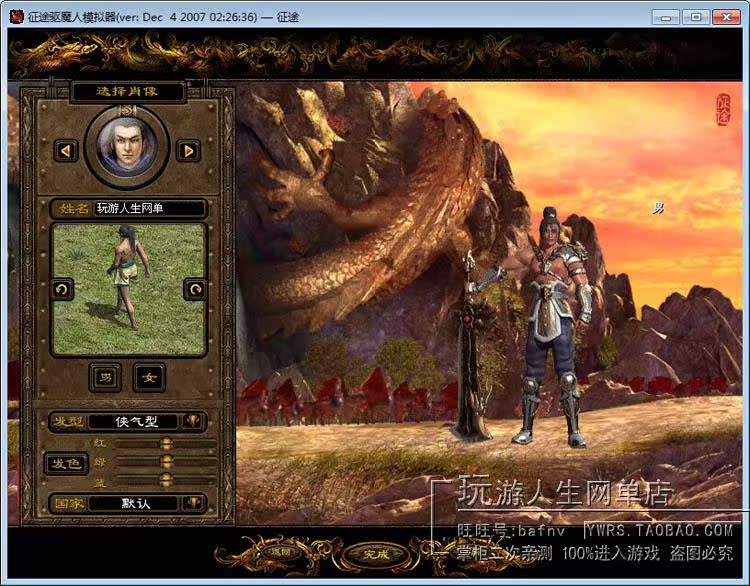
Task: Rotate character preview counterclockwise
Action: pos(62,289)
